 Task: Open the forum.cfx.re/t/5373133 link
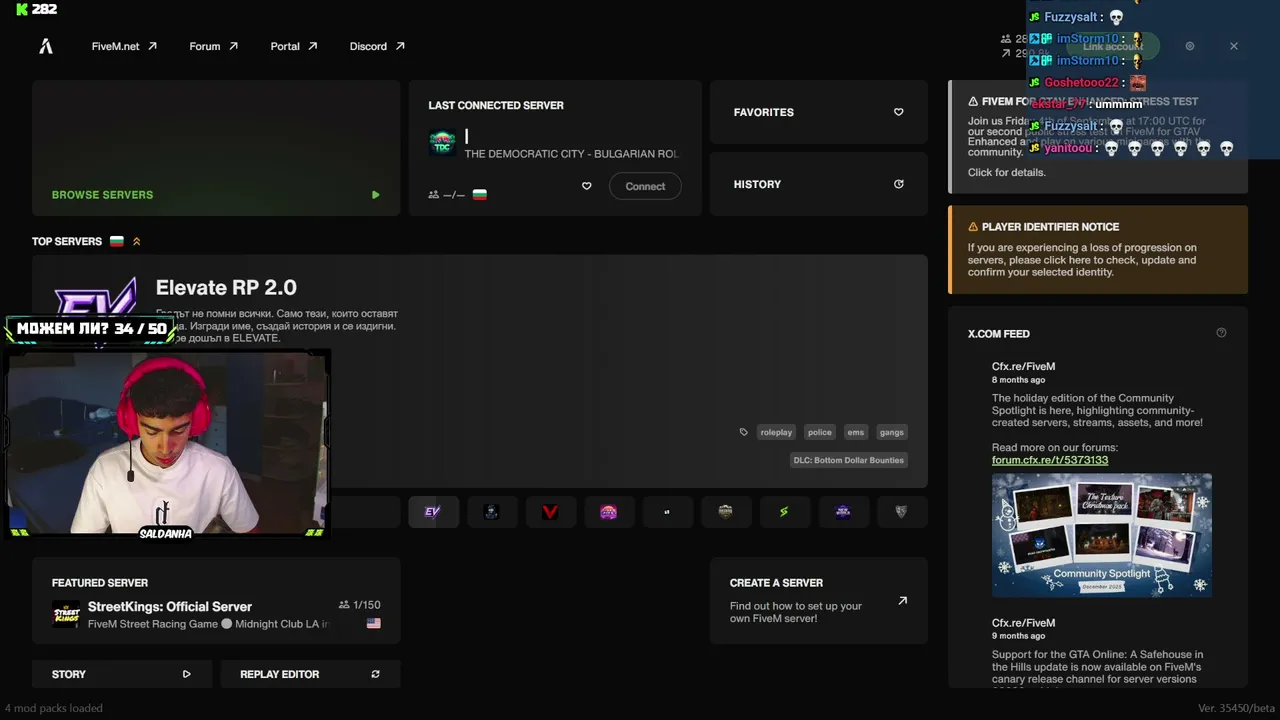pyautogui.click(x=1050, y=460)
